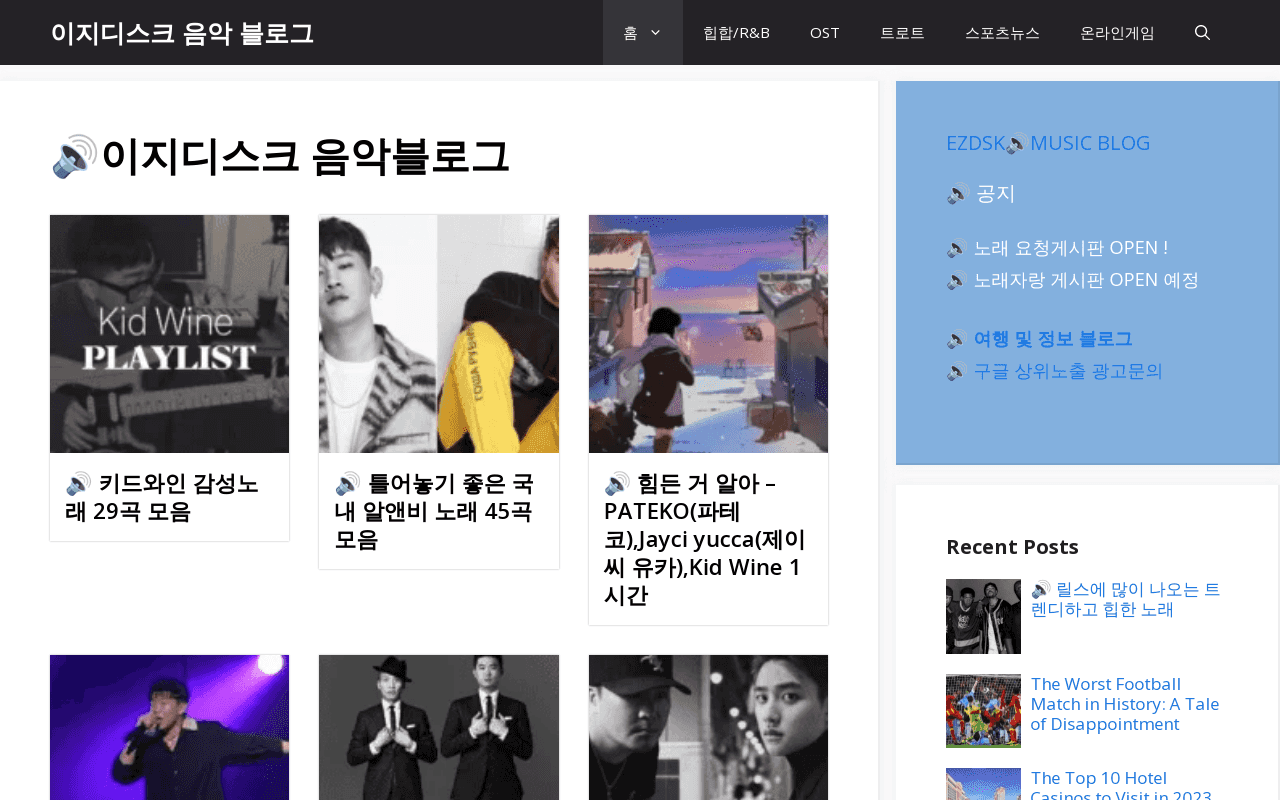
Task: Click the R&B singers post thumbnail image
Action: [439, 334]
